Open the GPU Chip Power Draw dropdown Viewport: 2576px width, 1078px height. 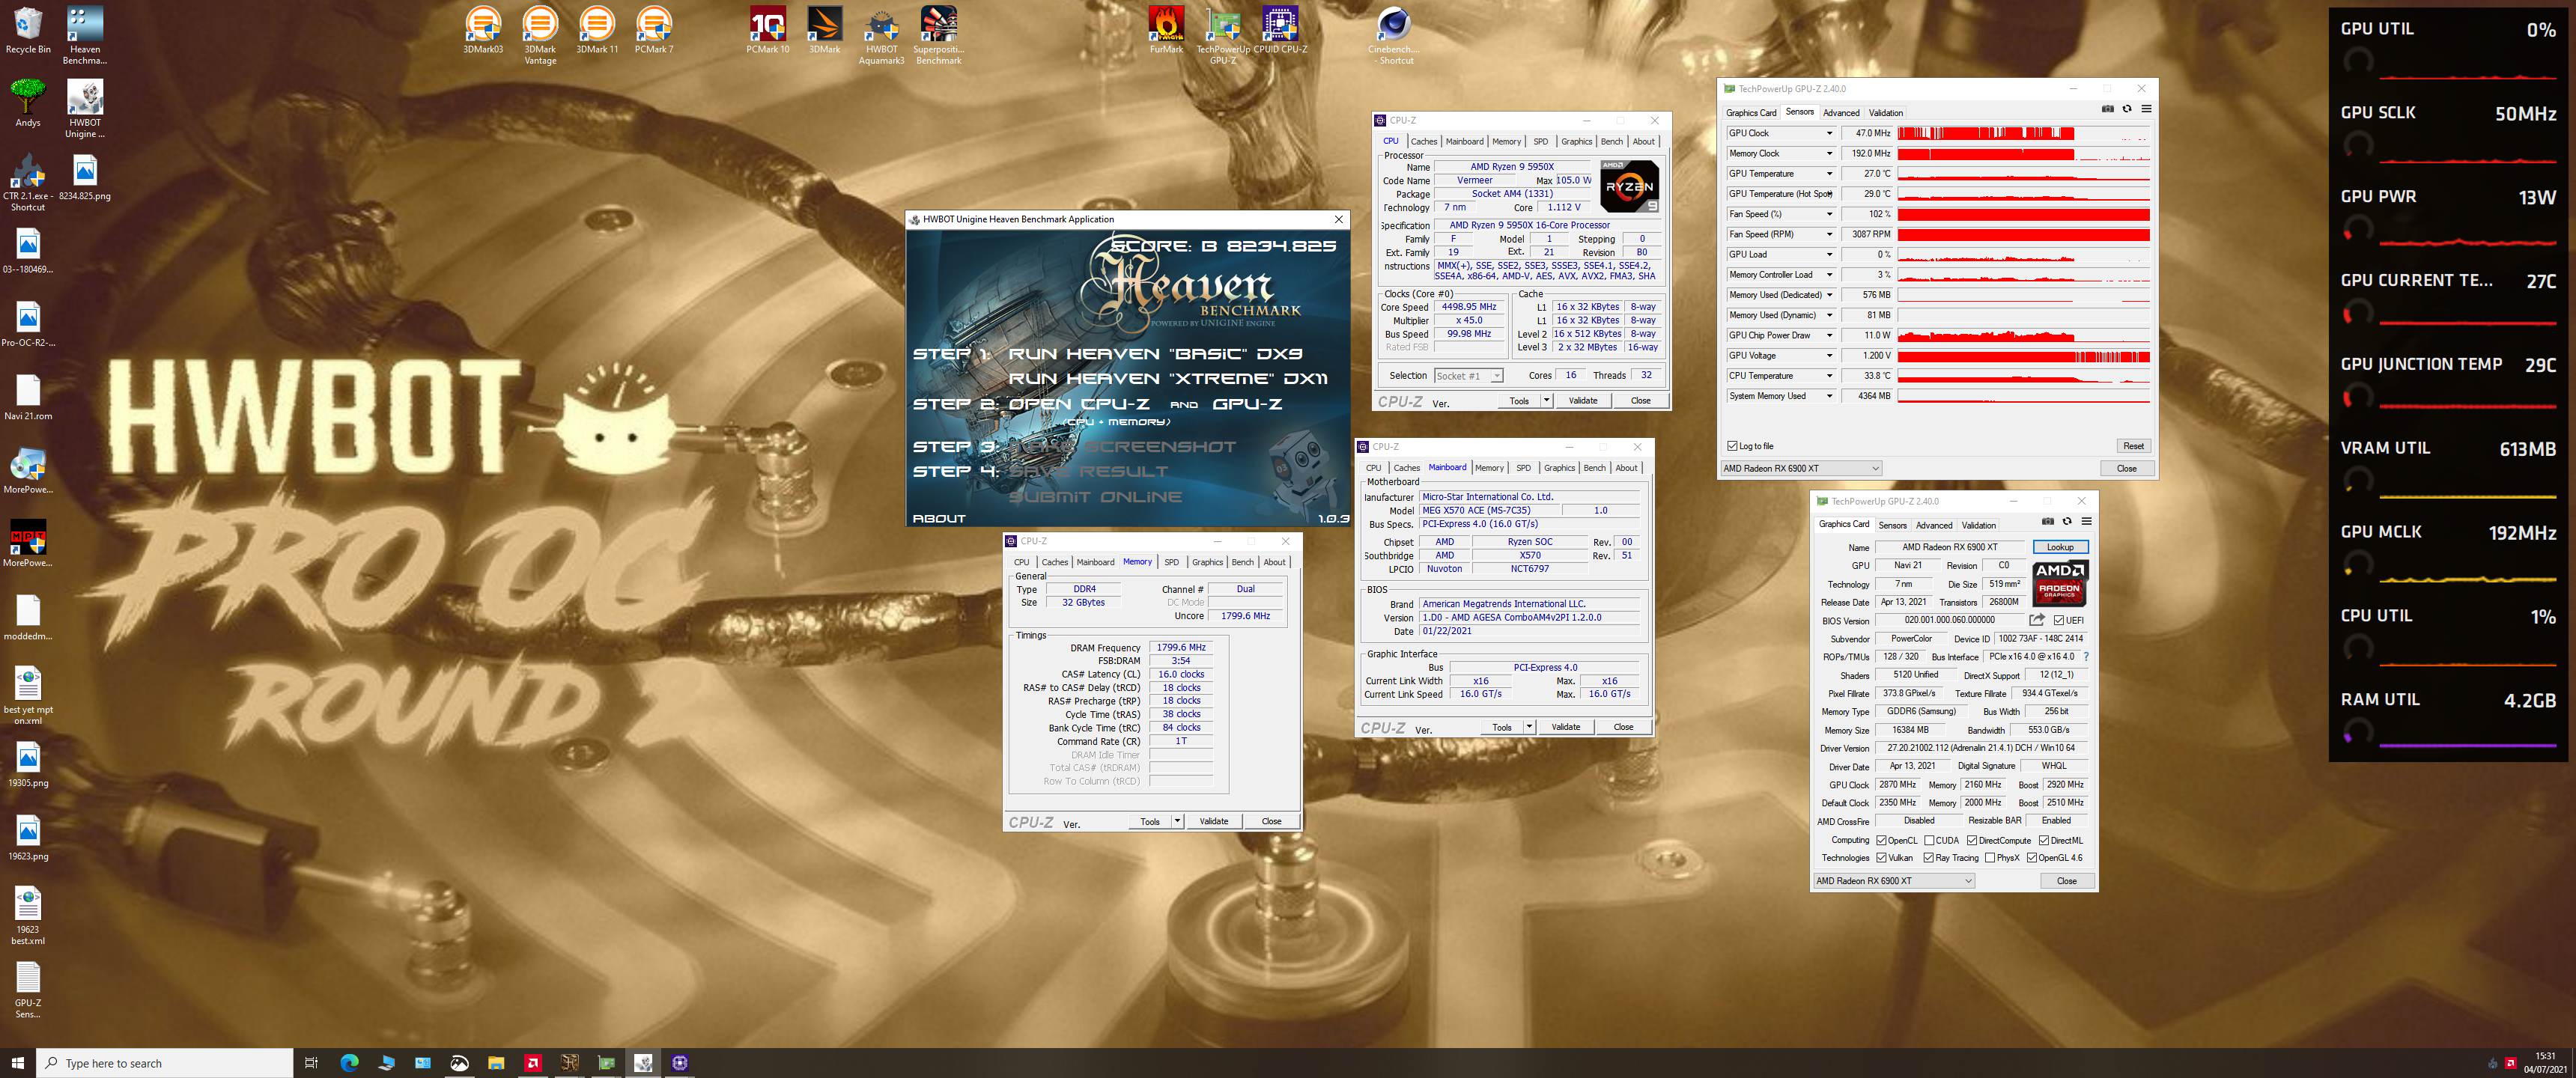coord(1830,335)
